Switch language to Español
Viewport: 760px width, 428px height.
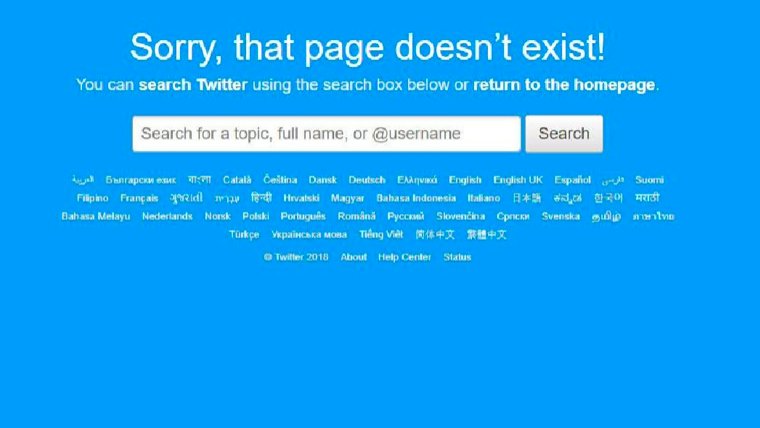point(572,180)
